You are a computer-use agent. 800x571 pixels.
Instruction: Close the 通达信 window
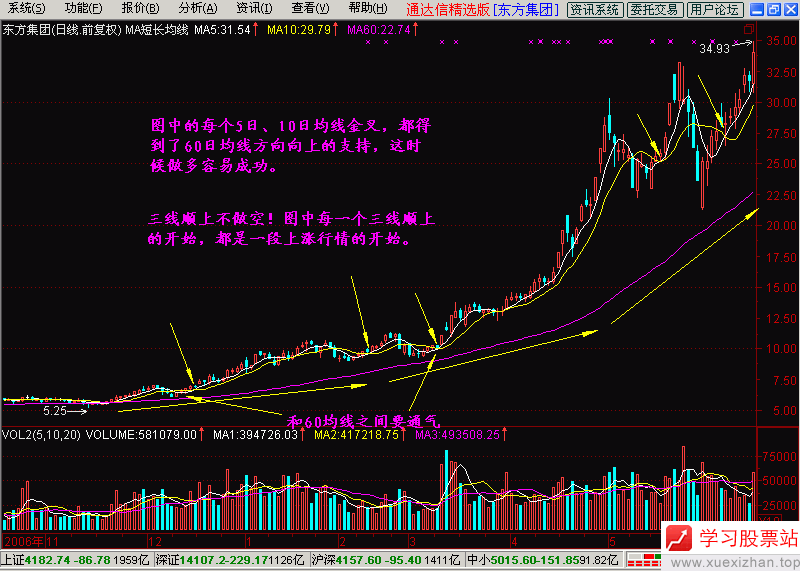[x=791, y=9]
